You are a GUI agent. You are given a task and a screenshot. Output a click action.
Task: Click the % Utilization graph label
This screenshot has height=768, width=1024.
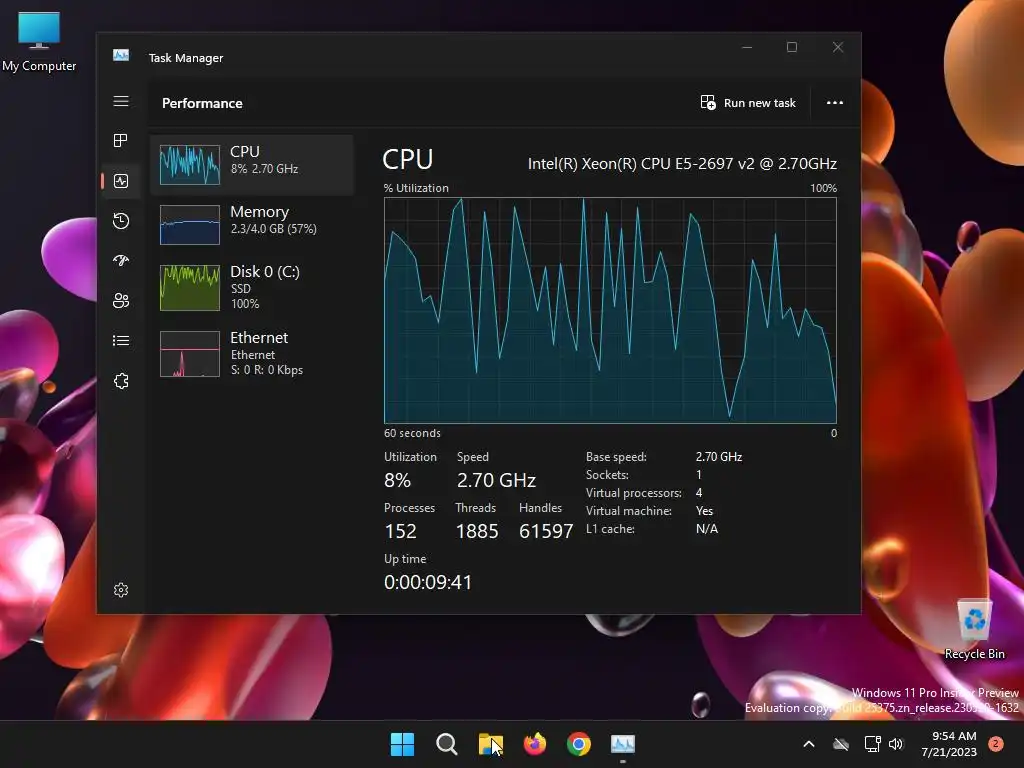tap(416, 188)
